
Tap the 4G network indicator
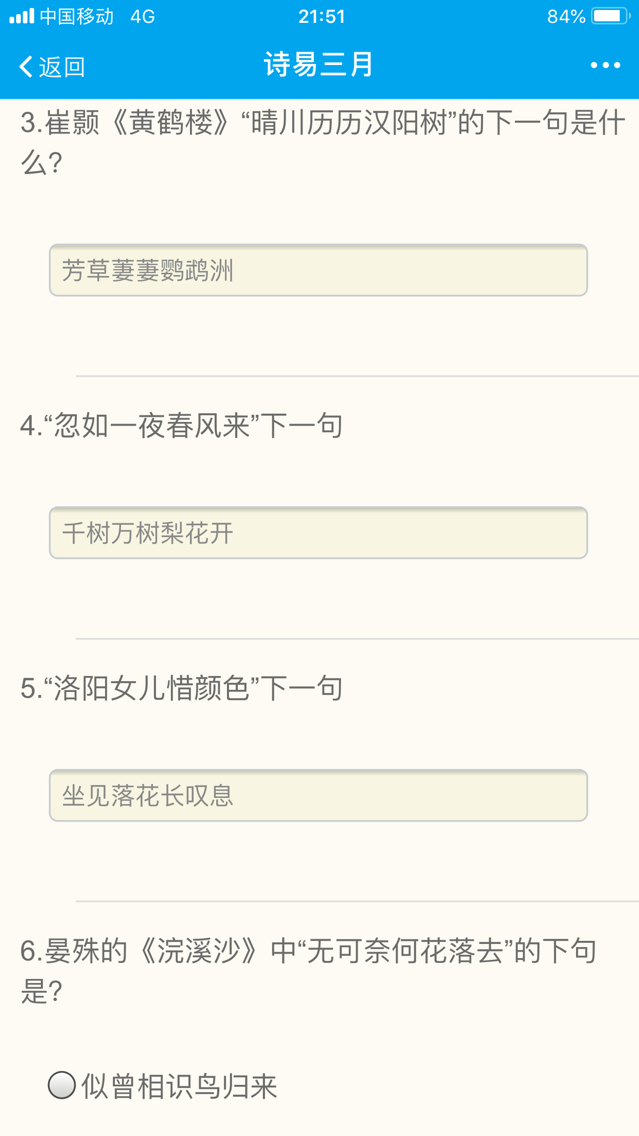tap(143, 16)
